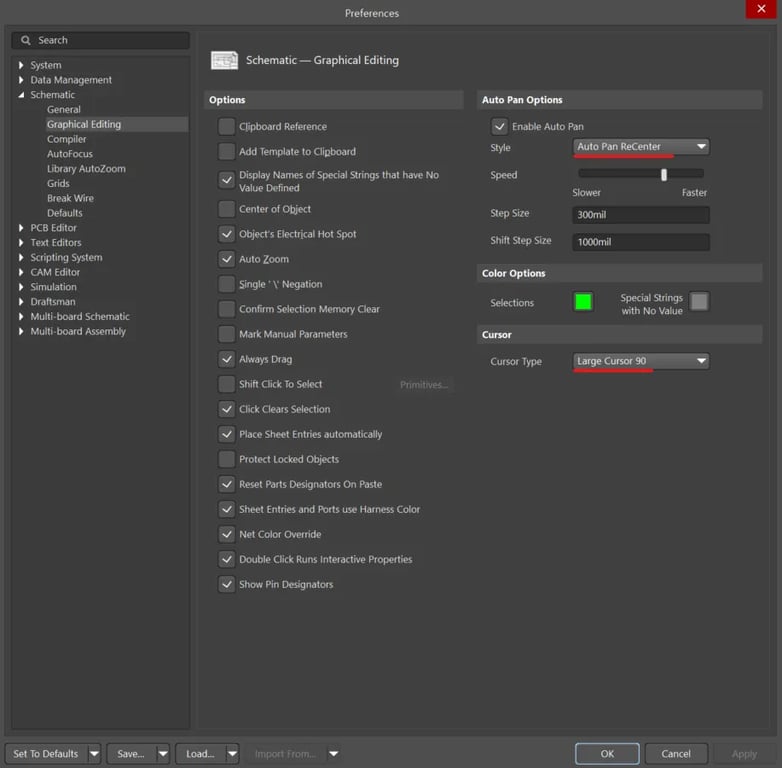Enable the Center of Object checkbox
The width and height of the screenshot is (782, 768).
(x=226, y=209)
